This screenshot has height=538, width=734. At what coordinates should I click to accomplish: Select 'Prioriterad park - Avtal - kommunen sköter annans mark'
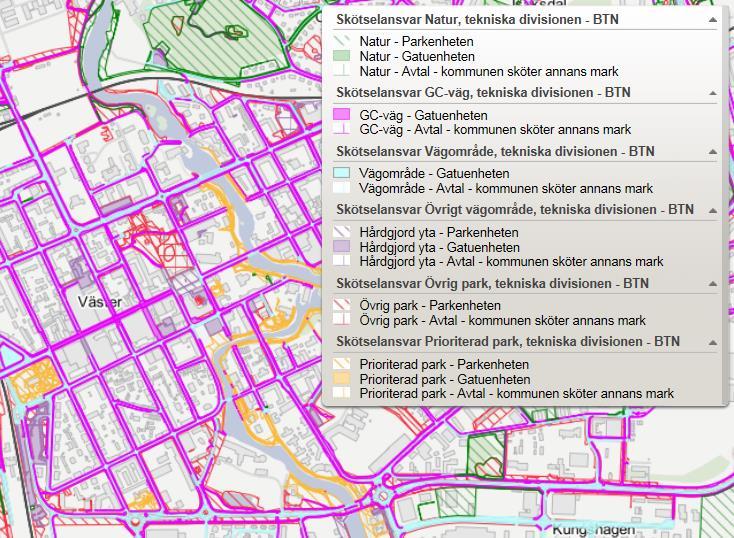[517, 393]
